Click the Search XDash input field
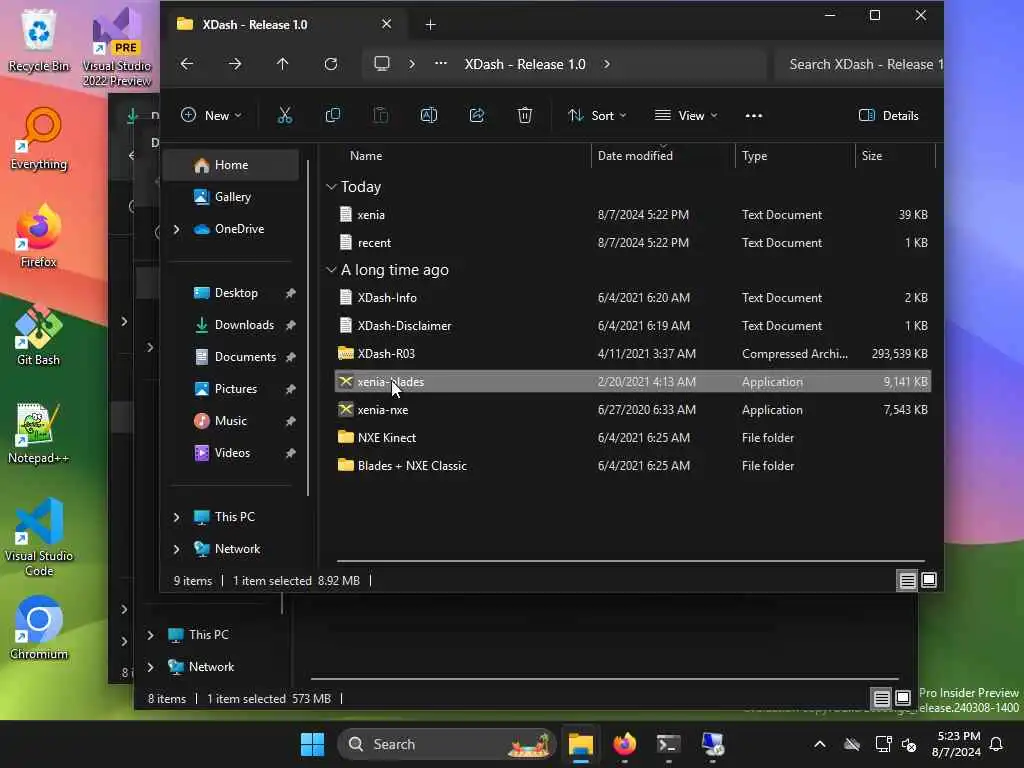 point(859,64)
